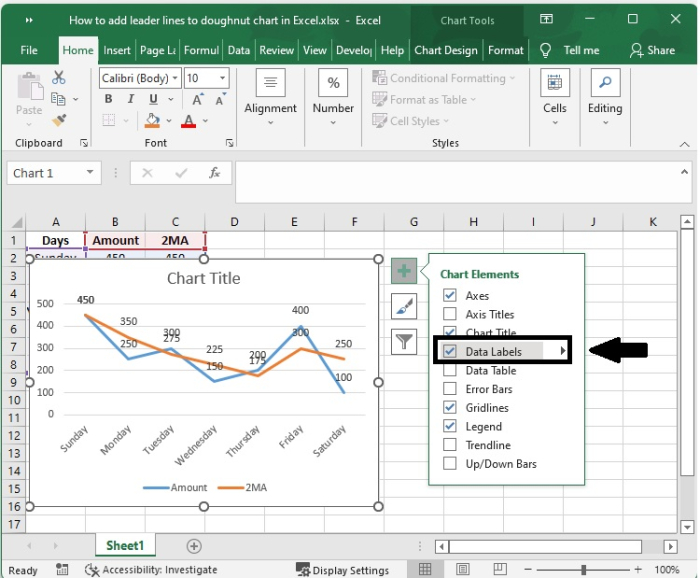The width and height of the screenshot is (700, 578).
Task: Click the Format Painter brush icon
Action: [x=59, y=120]
